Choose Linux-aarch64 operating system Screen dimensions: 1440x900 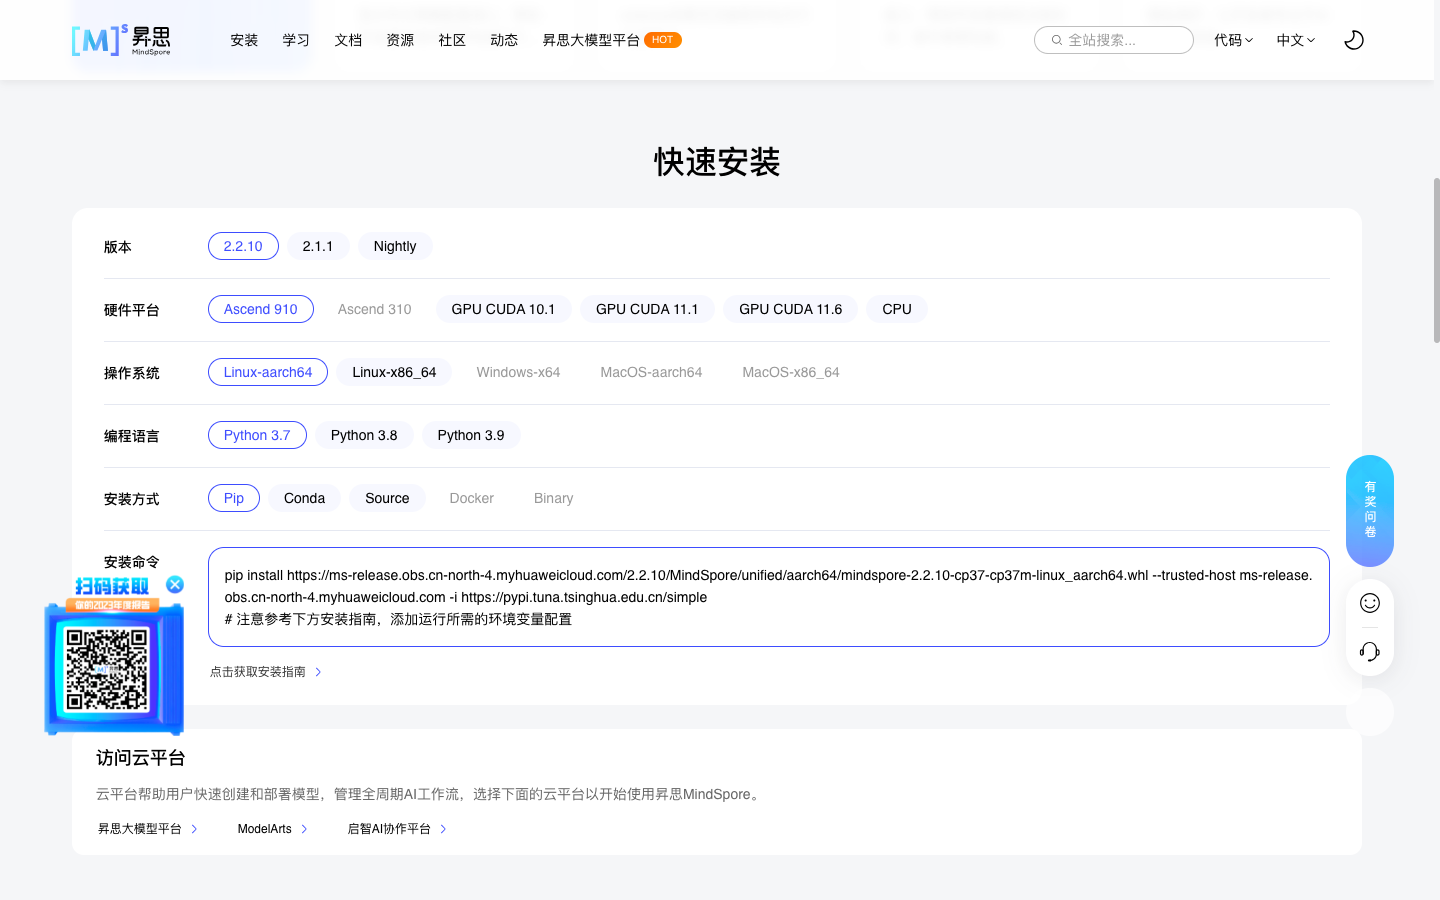268,372
